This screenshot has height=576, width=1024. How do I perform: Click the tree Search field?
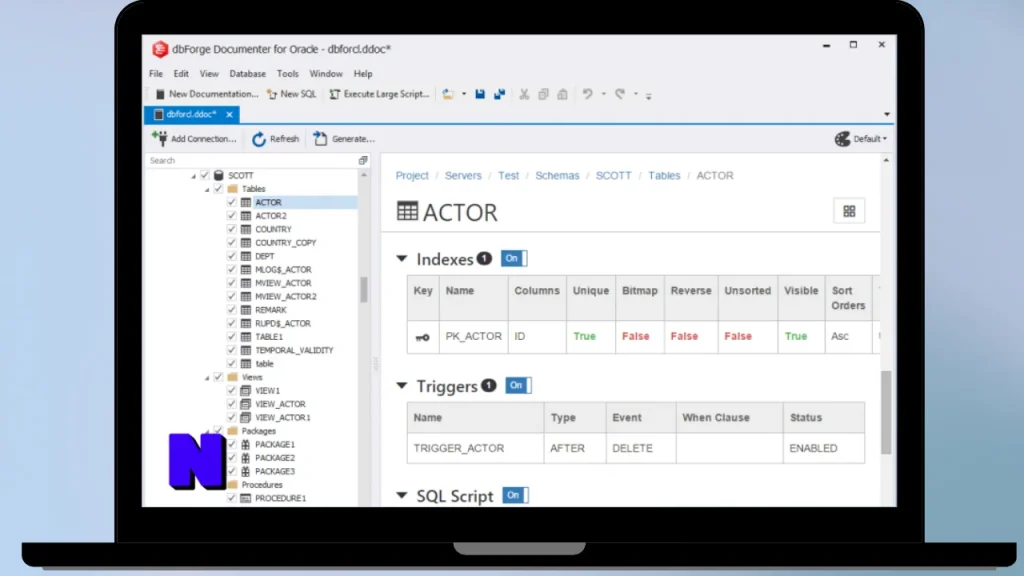tap(251, 161)
